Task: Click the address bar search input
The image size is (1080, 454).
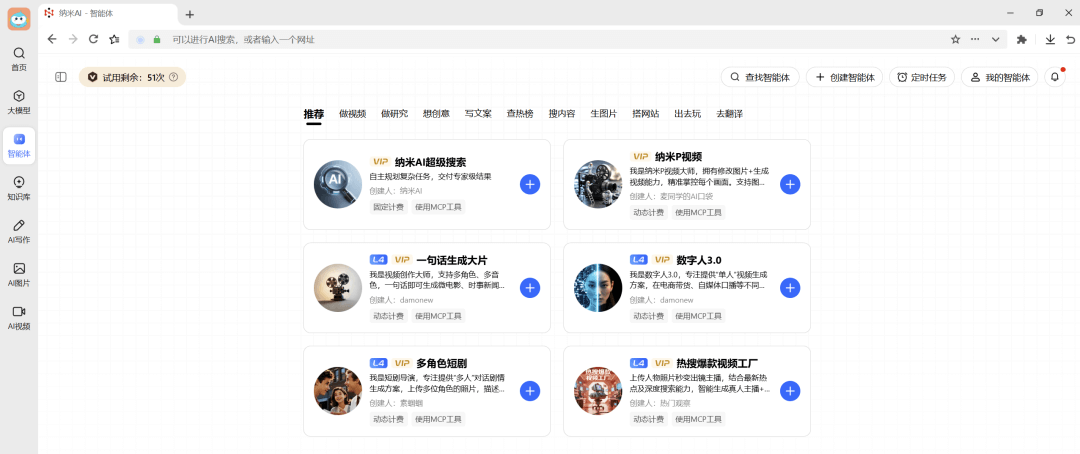Action: 500,39
